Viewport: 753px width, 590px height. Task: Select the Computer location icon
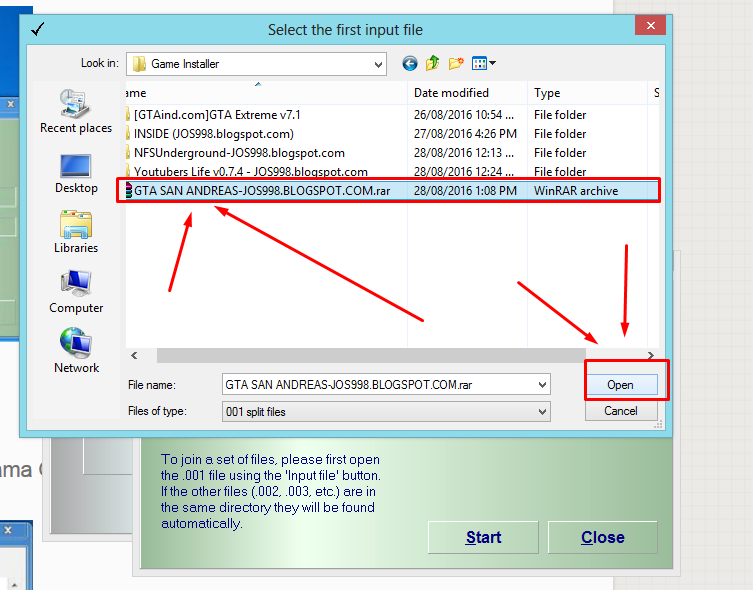[76, 283]
